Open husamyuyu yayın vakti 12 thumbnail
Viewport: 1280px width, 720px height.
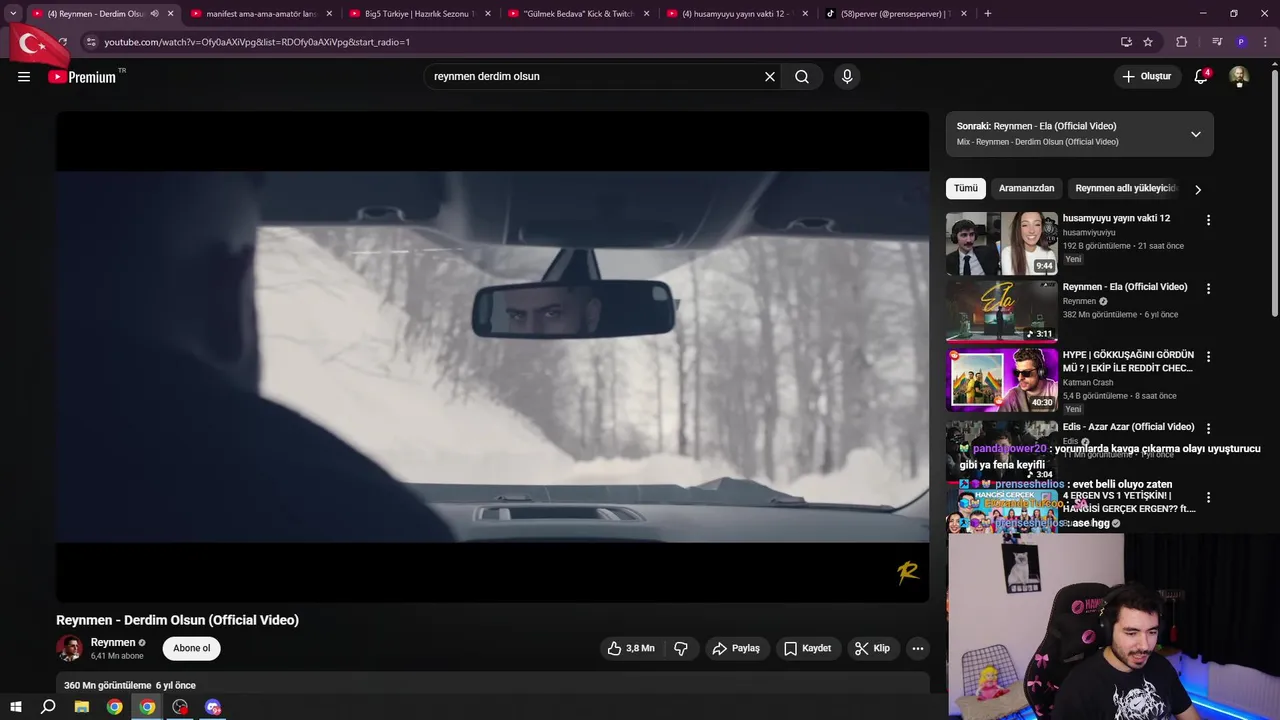point(1001,243)
